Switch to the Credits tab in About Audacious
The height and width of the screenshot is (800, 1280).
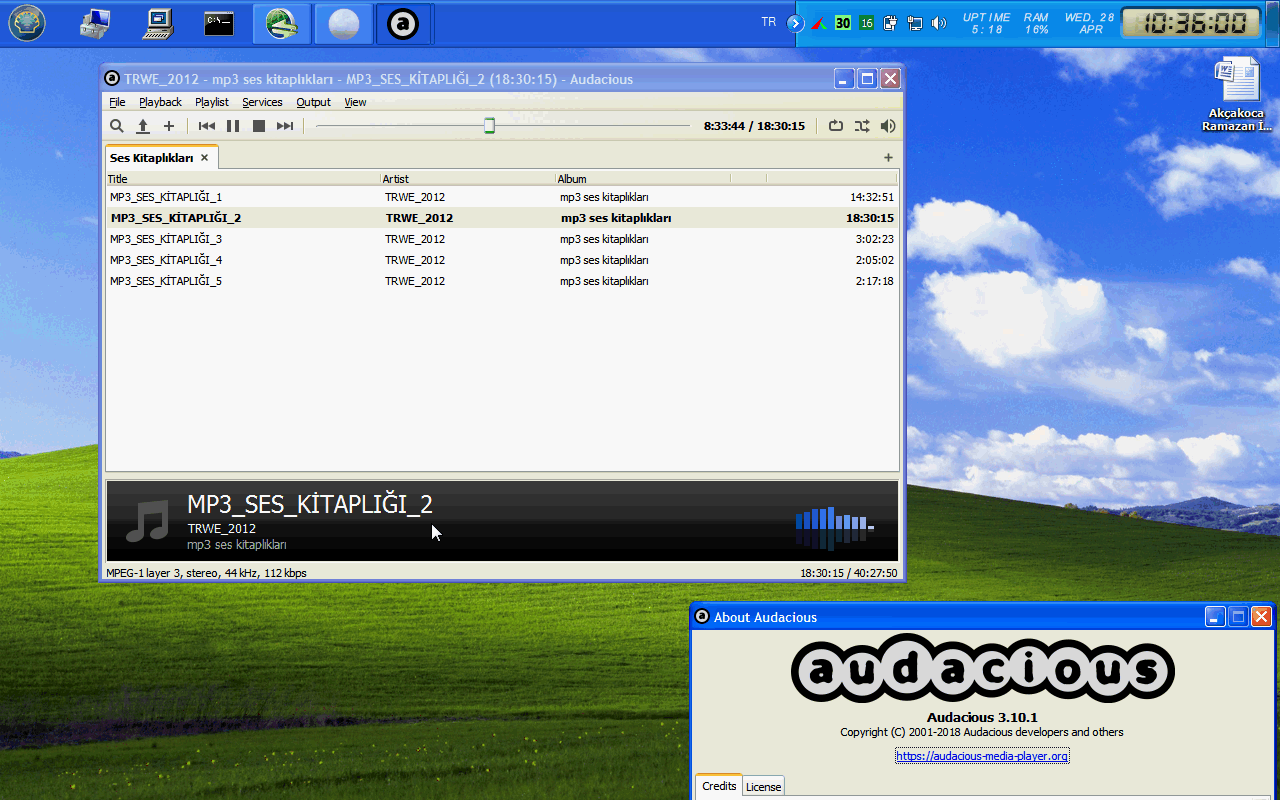coord(719,786)
